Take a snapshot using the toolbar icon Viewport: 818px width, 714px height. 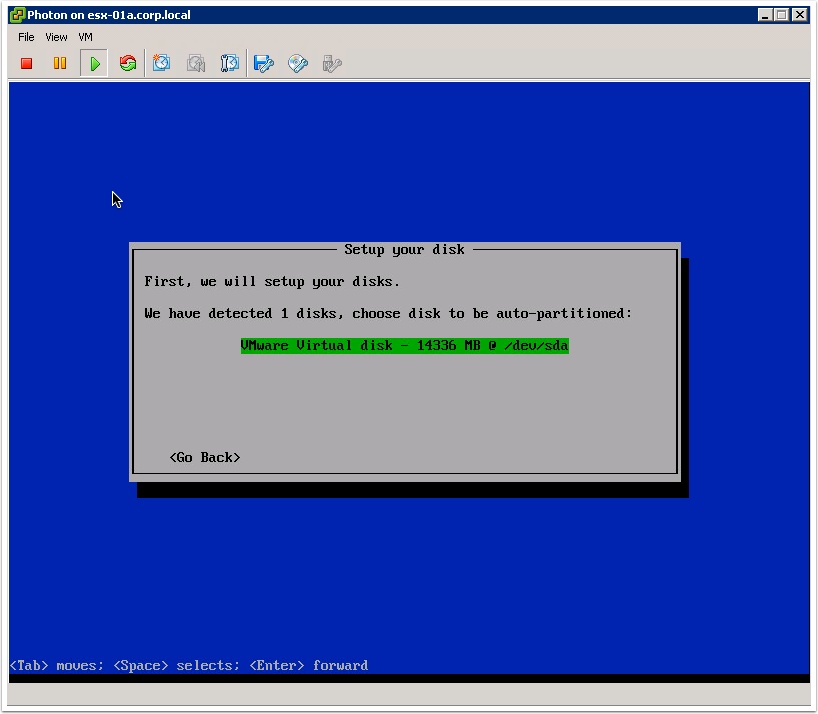coord(161,64)
